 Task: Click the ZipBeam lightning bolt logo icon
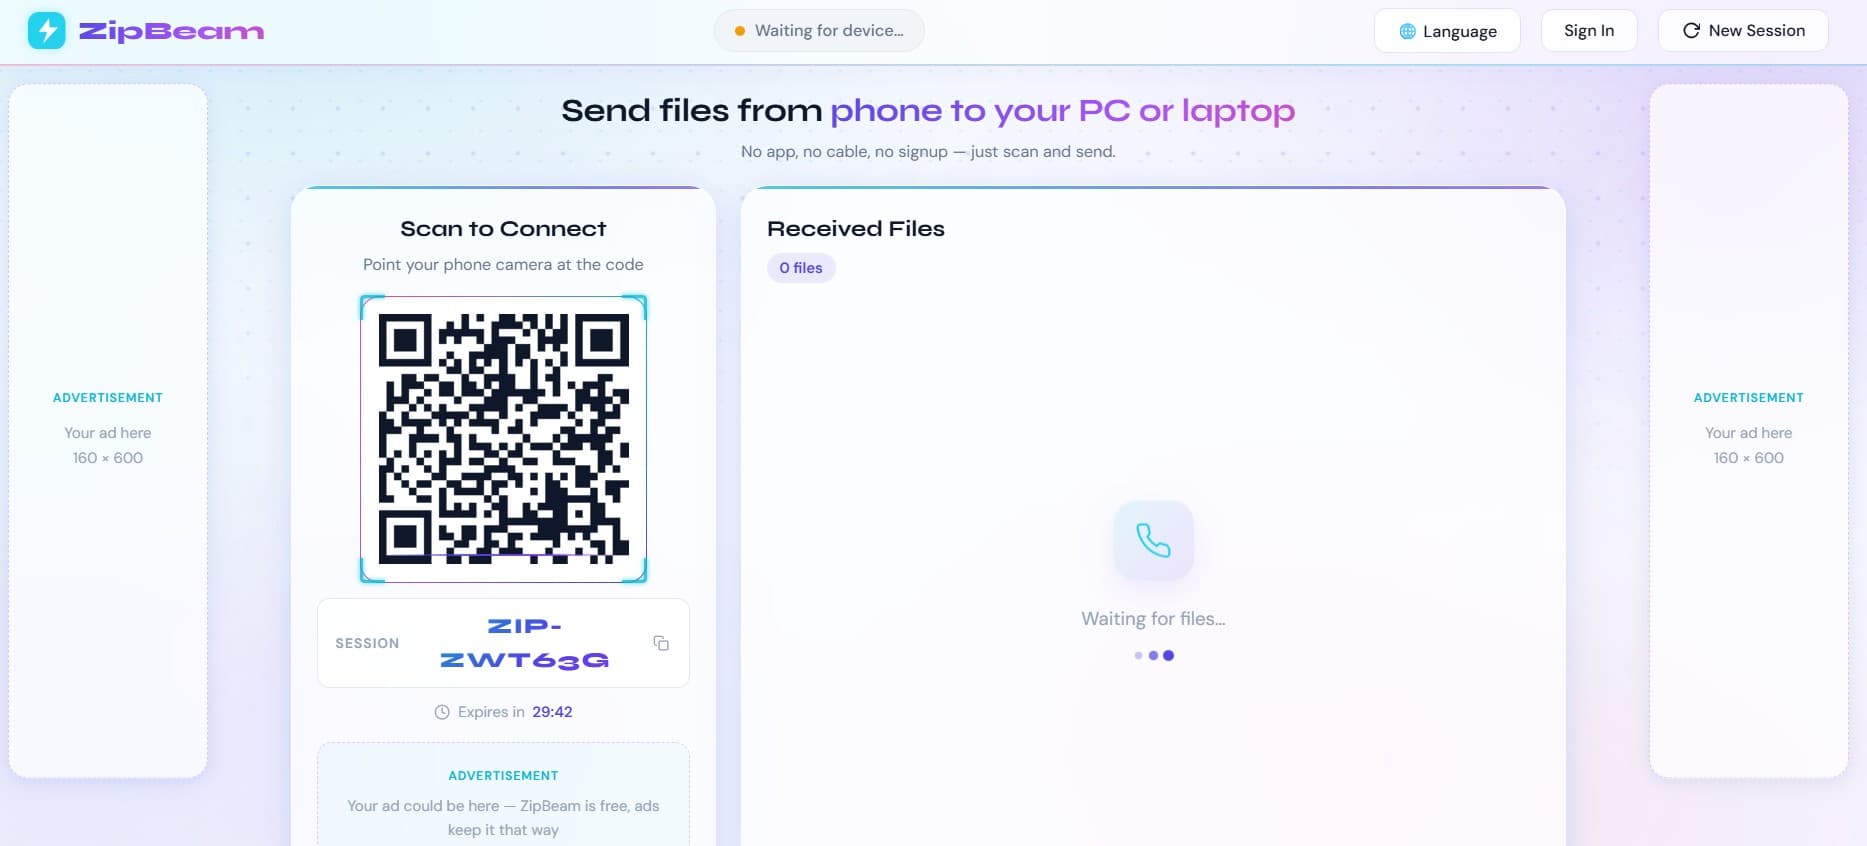click(47, 31)
